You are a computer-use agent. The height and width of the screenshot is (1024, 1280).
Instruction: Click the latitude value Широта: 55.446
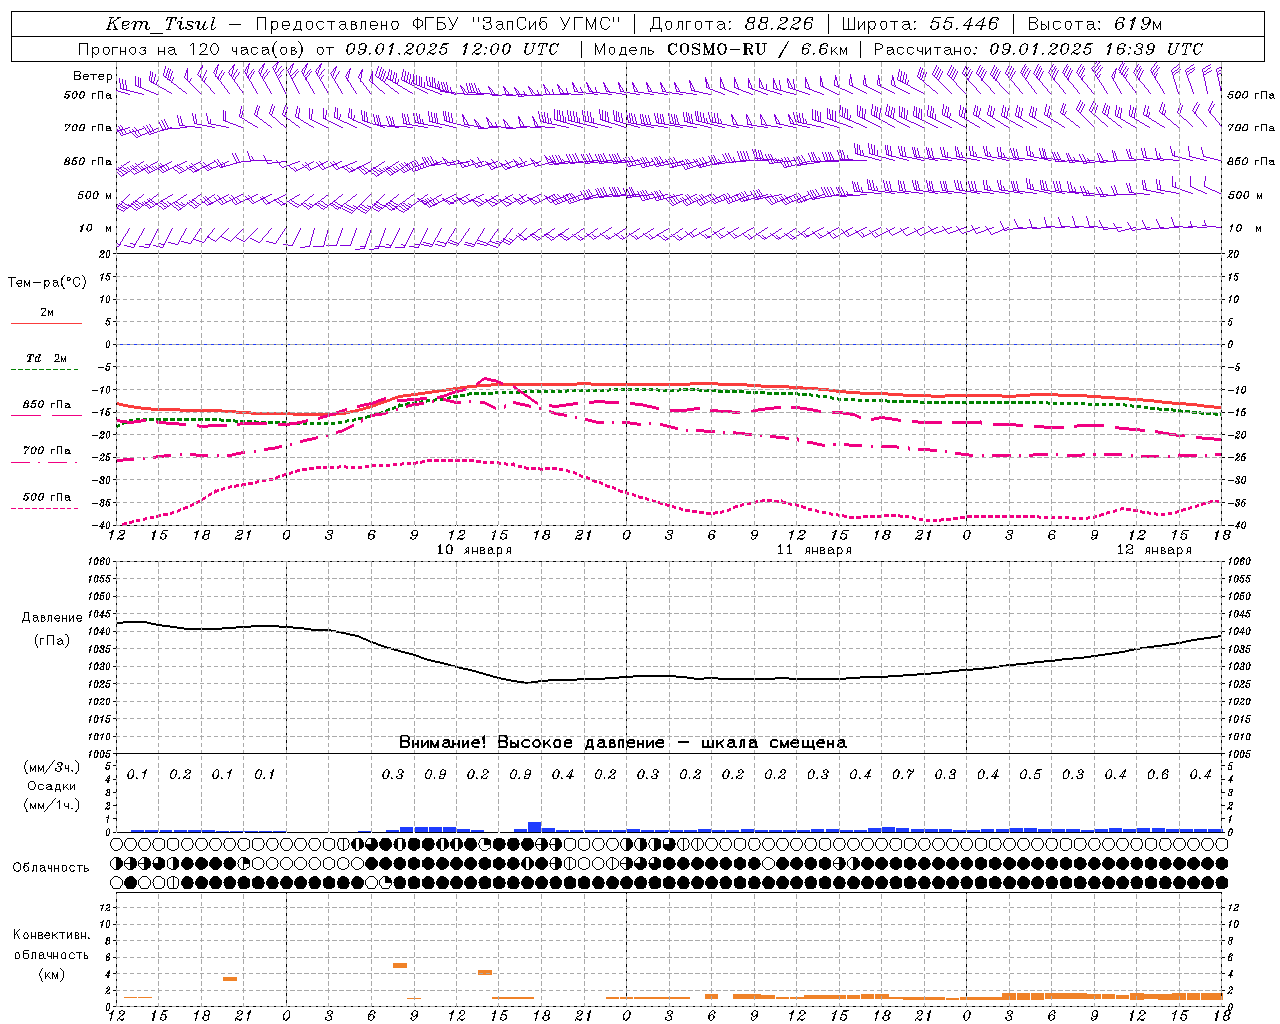[x=920, y=24]
